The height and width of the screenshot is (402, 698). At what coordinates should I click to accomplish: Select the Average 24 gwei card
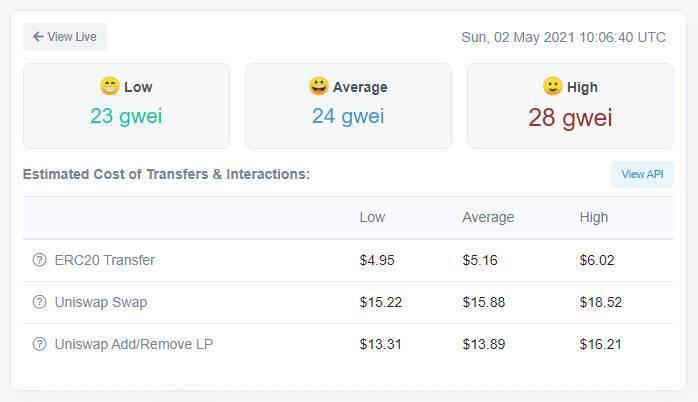348,106
